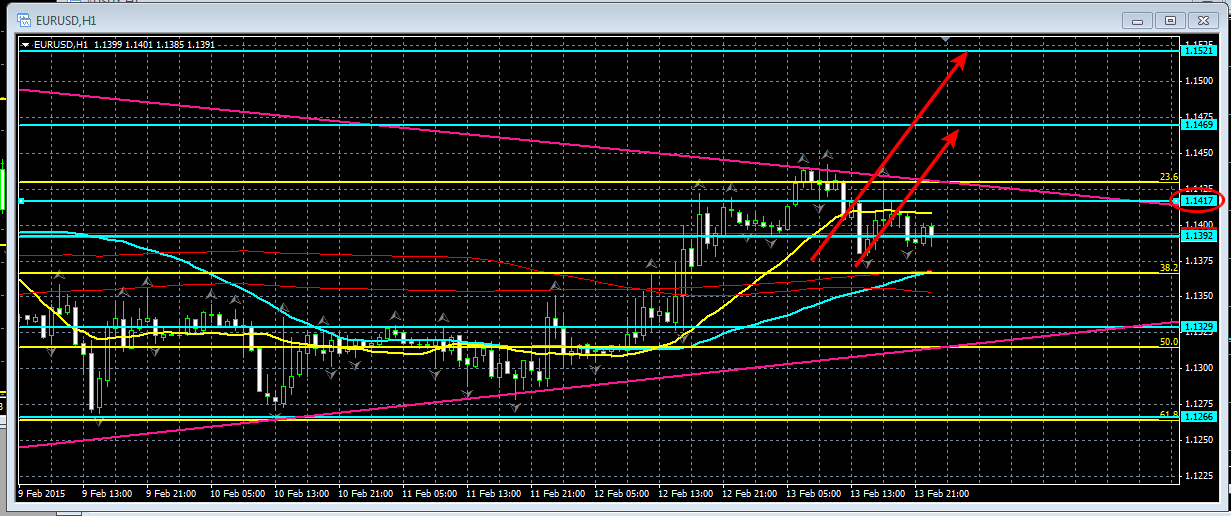Click the 12 Feb 21:00 time label
Image resolution: width=1231 pixels, height=516 pixels.
[749, 494]
